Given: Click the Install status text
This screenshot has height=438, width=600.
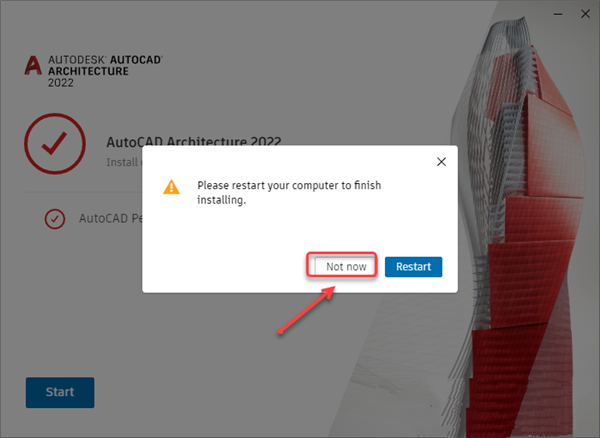Looking at the screenshot, I should point(124,162).
